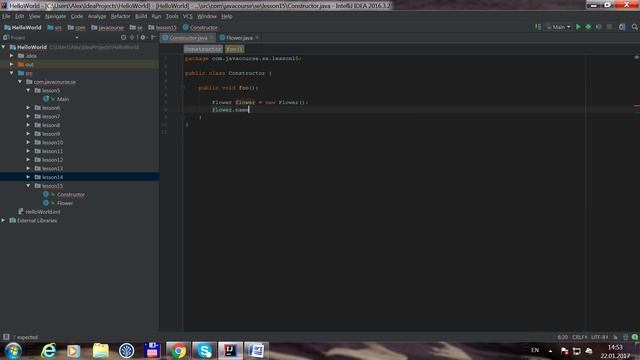640x360 pixels.
Task: Close the Flower.java tab
Action: pos(257,38)
